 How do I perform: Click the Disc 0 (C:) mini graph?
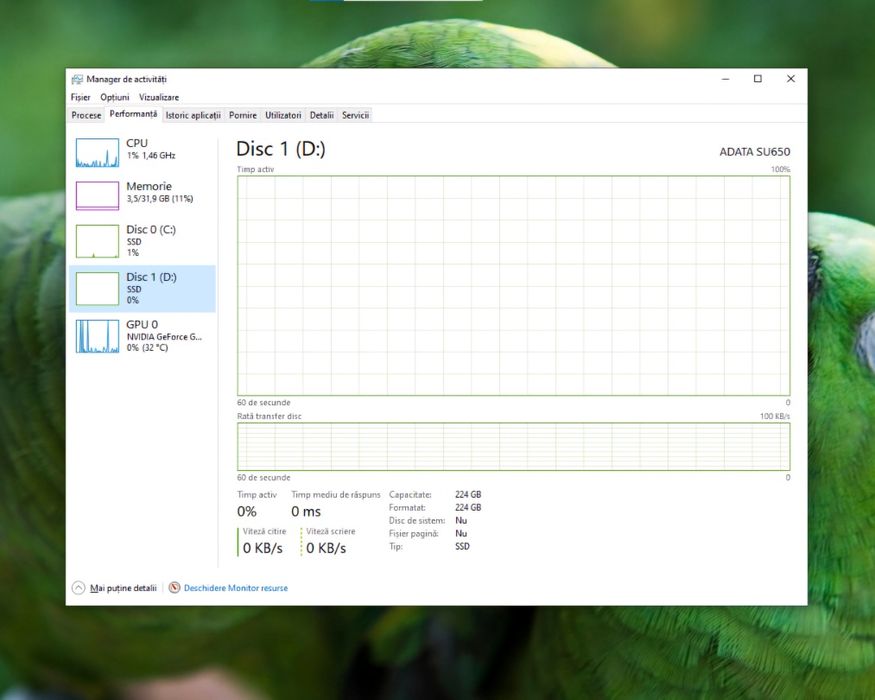[x=97, y=241]
